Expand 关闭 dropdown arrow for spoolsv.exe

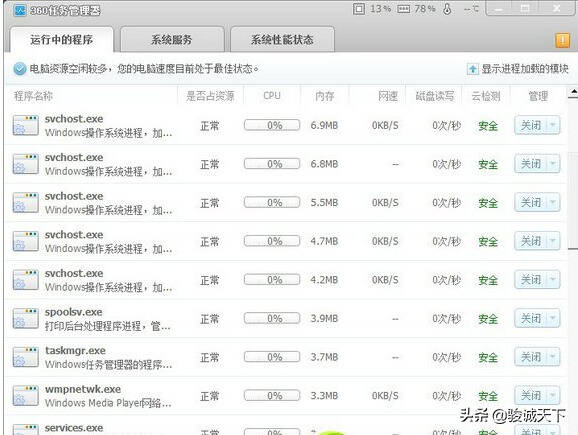(x=553, y=319)
